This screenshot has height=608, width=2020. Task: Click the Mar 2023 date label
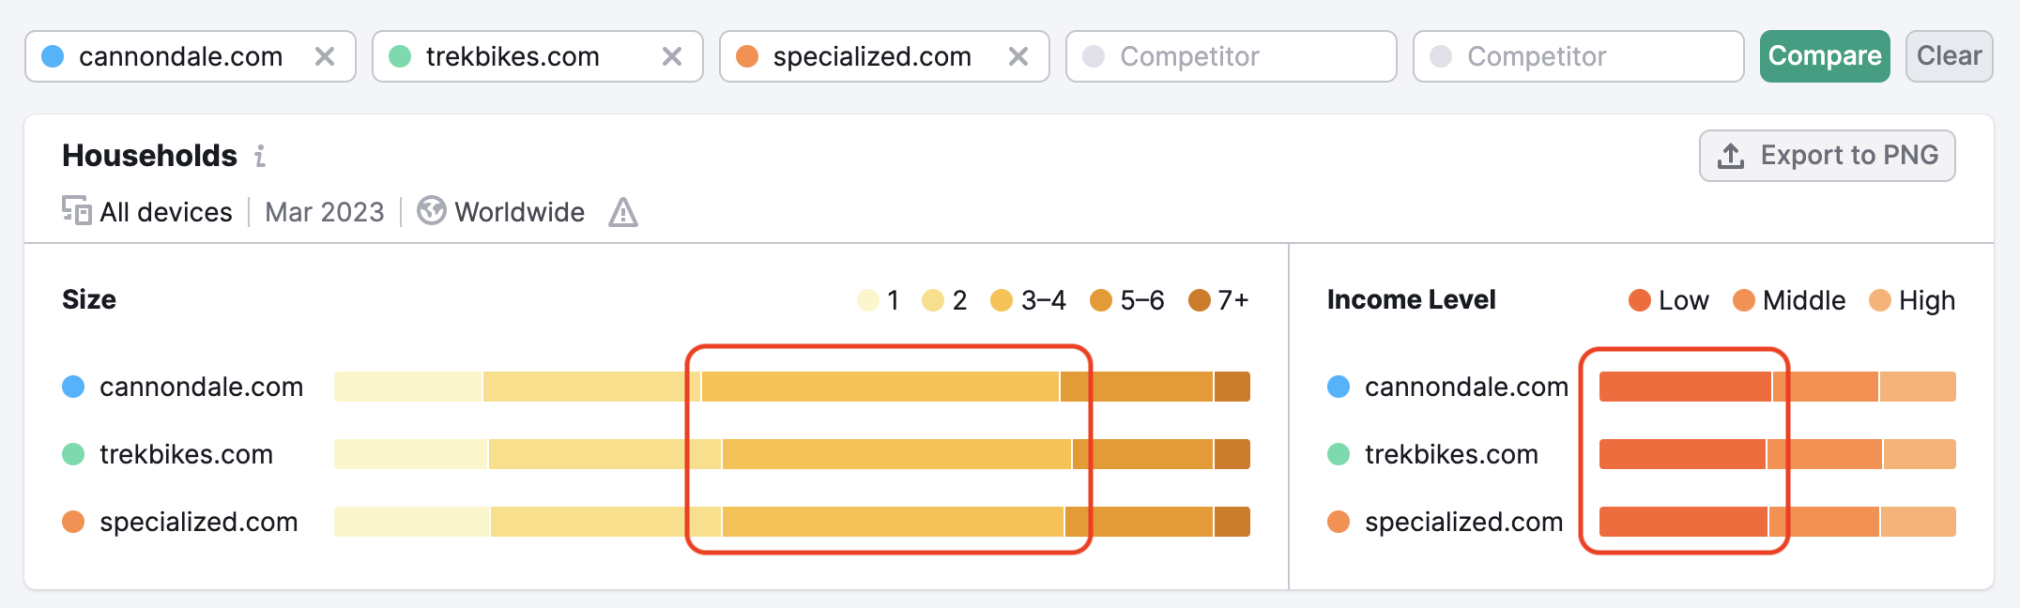[324, 212]
